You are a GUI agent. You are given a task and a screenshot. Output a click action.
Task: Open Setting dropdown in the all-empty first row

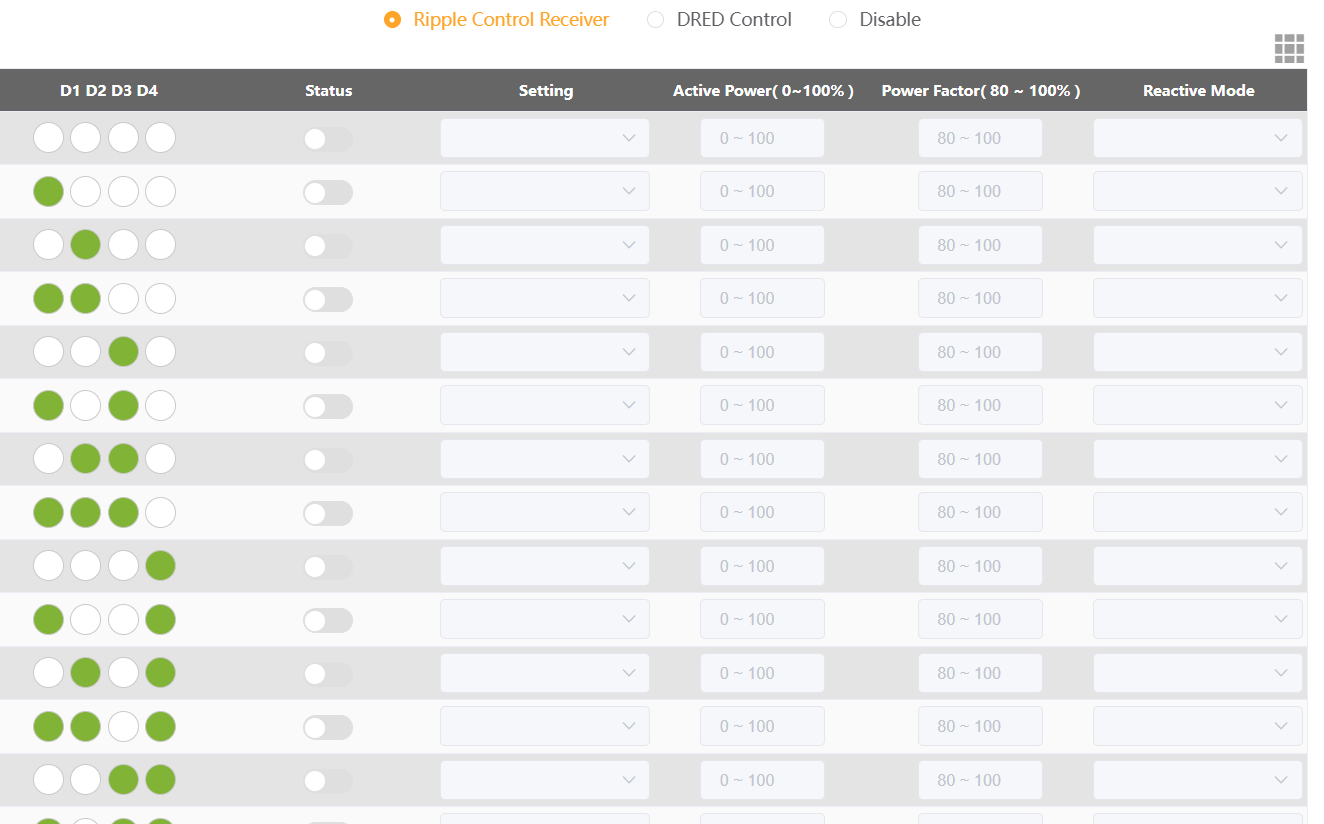click(x=544, y=138)
